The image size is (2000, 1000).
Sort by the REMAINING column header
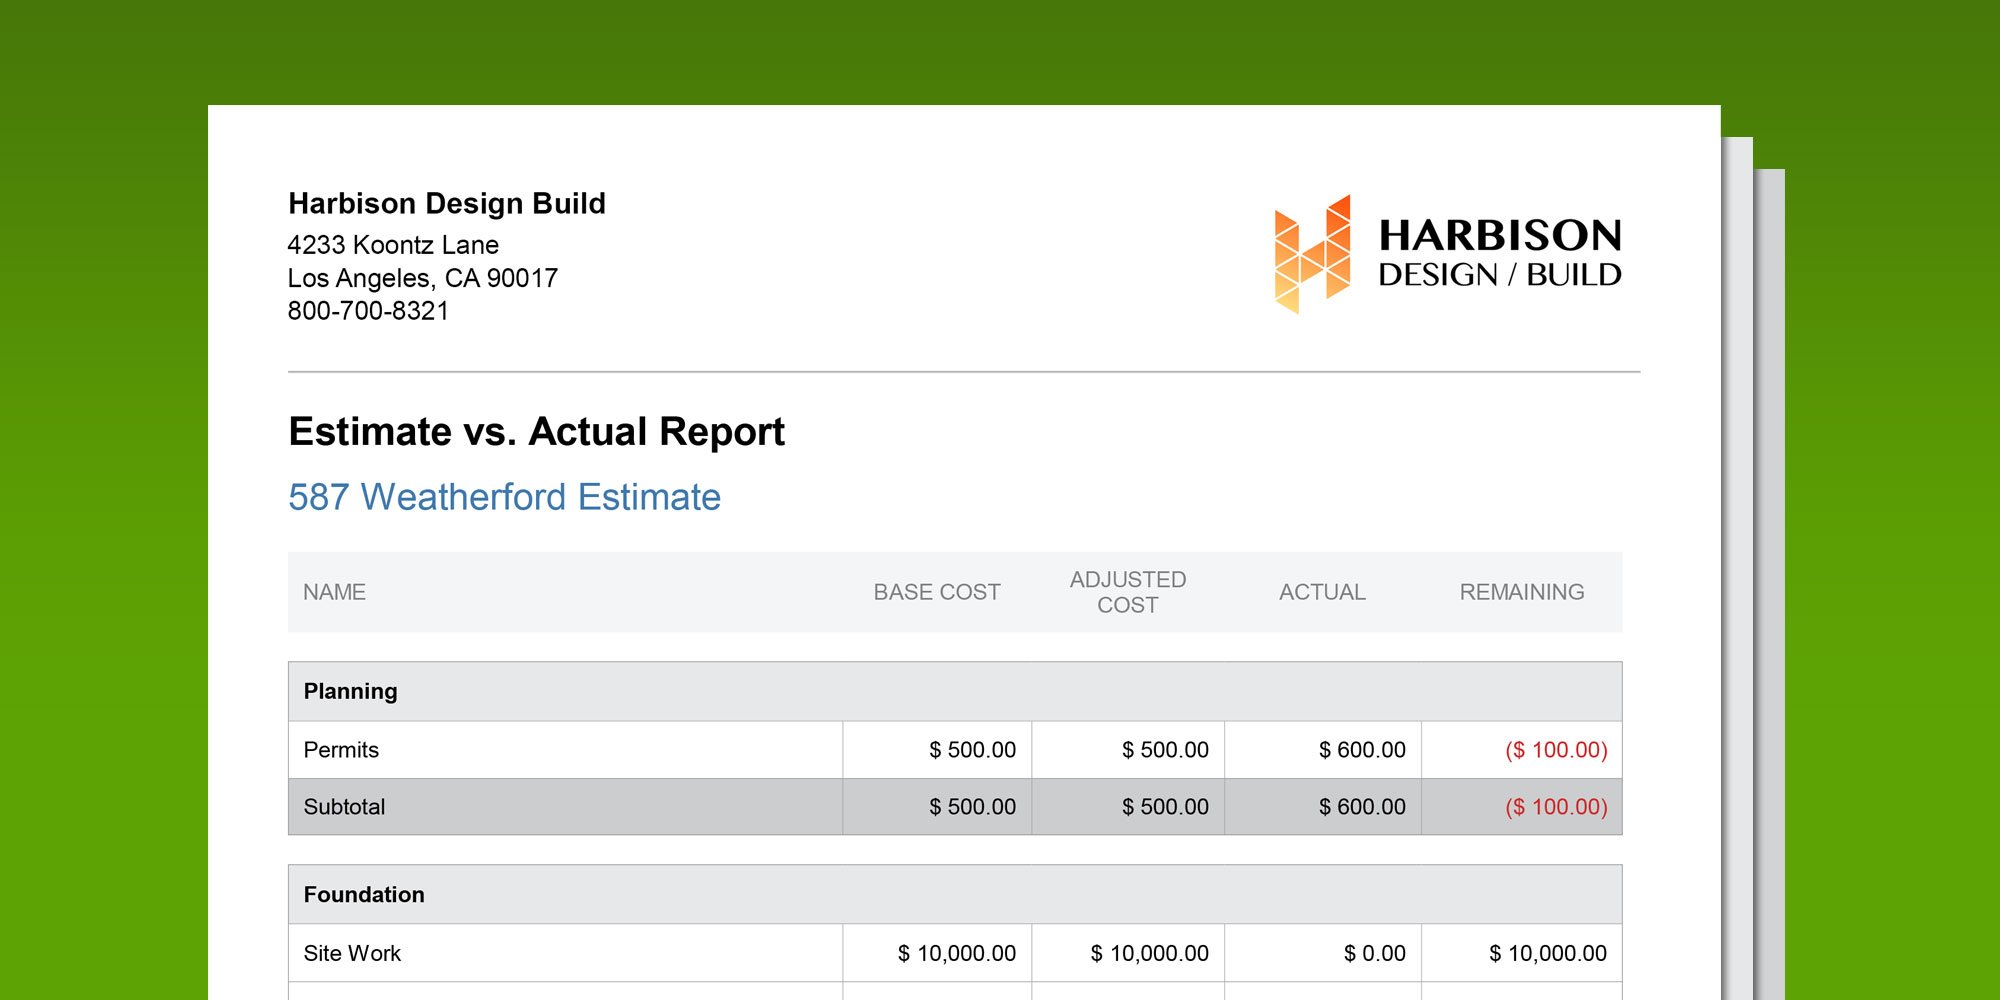click(1519, 592)
